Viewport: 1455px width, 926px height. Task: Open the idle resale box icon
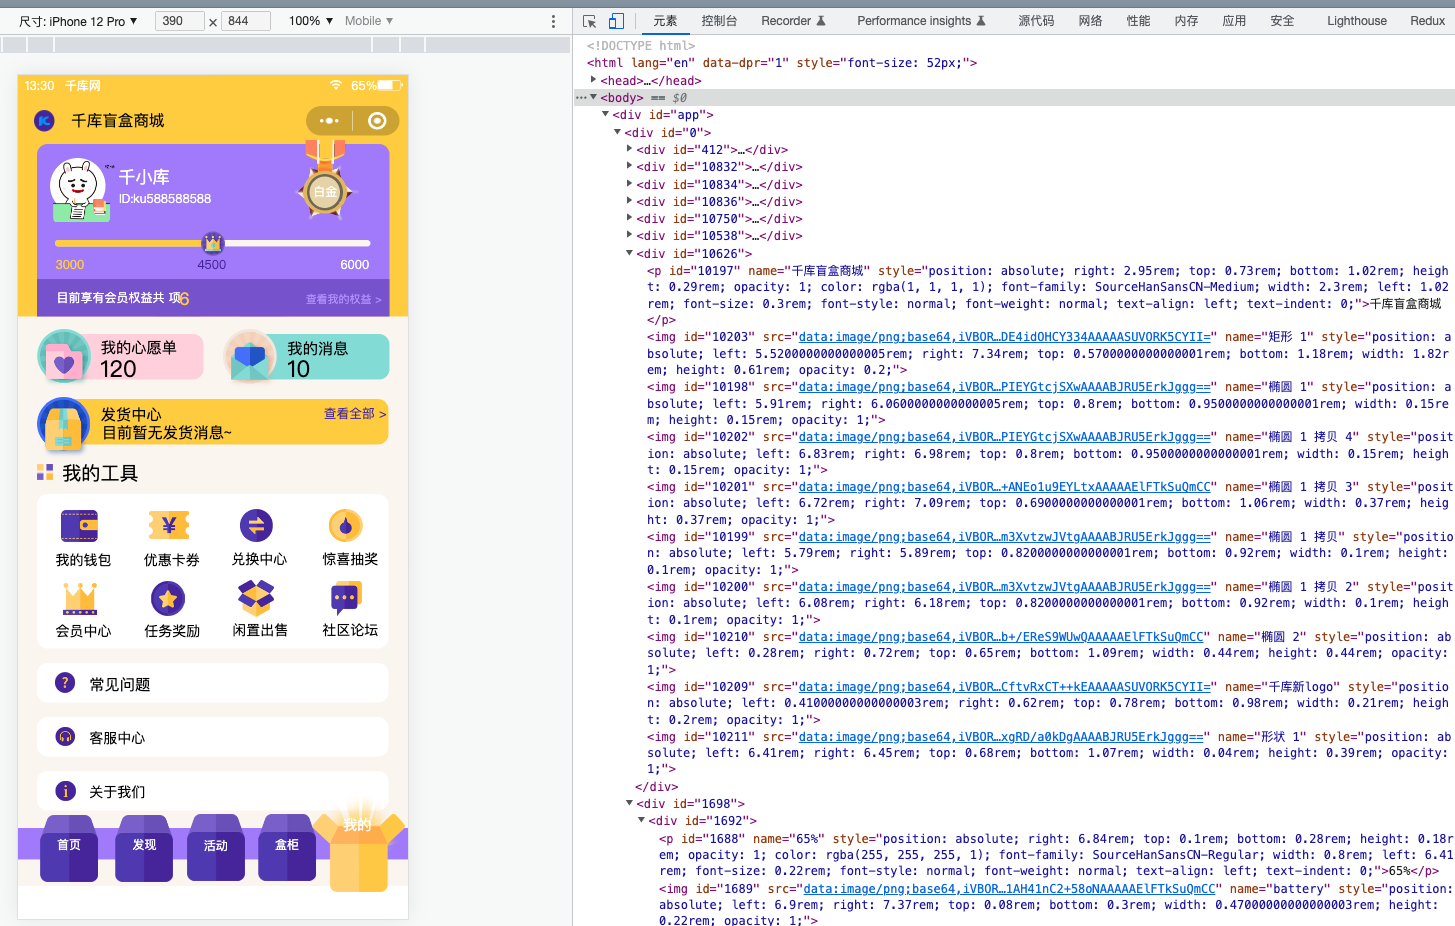pos(257,599)
